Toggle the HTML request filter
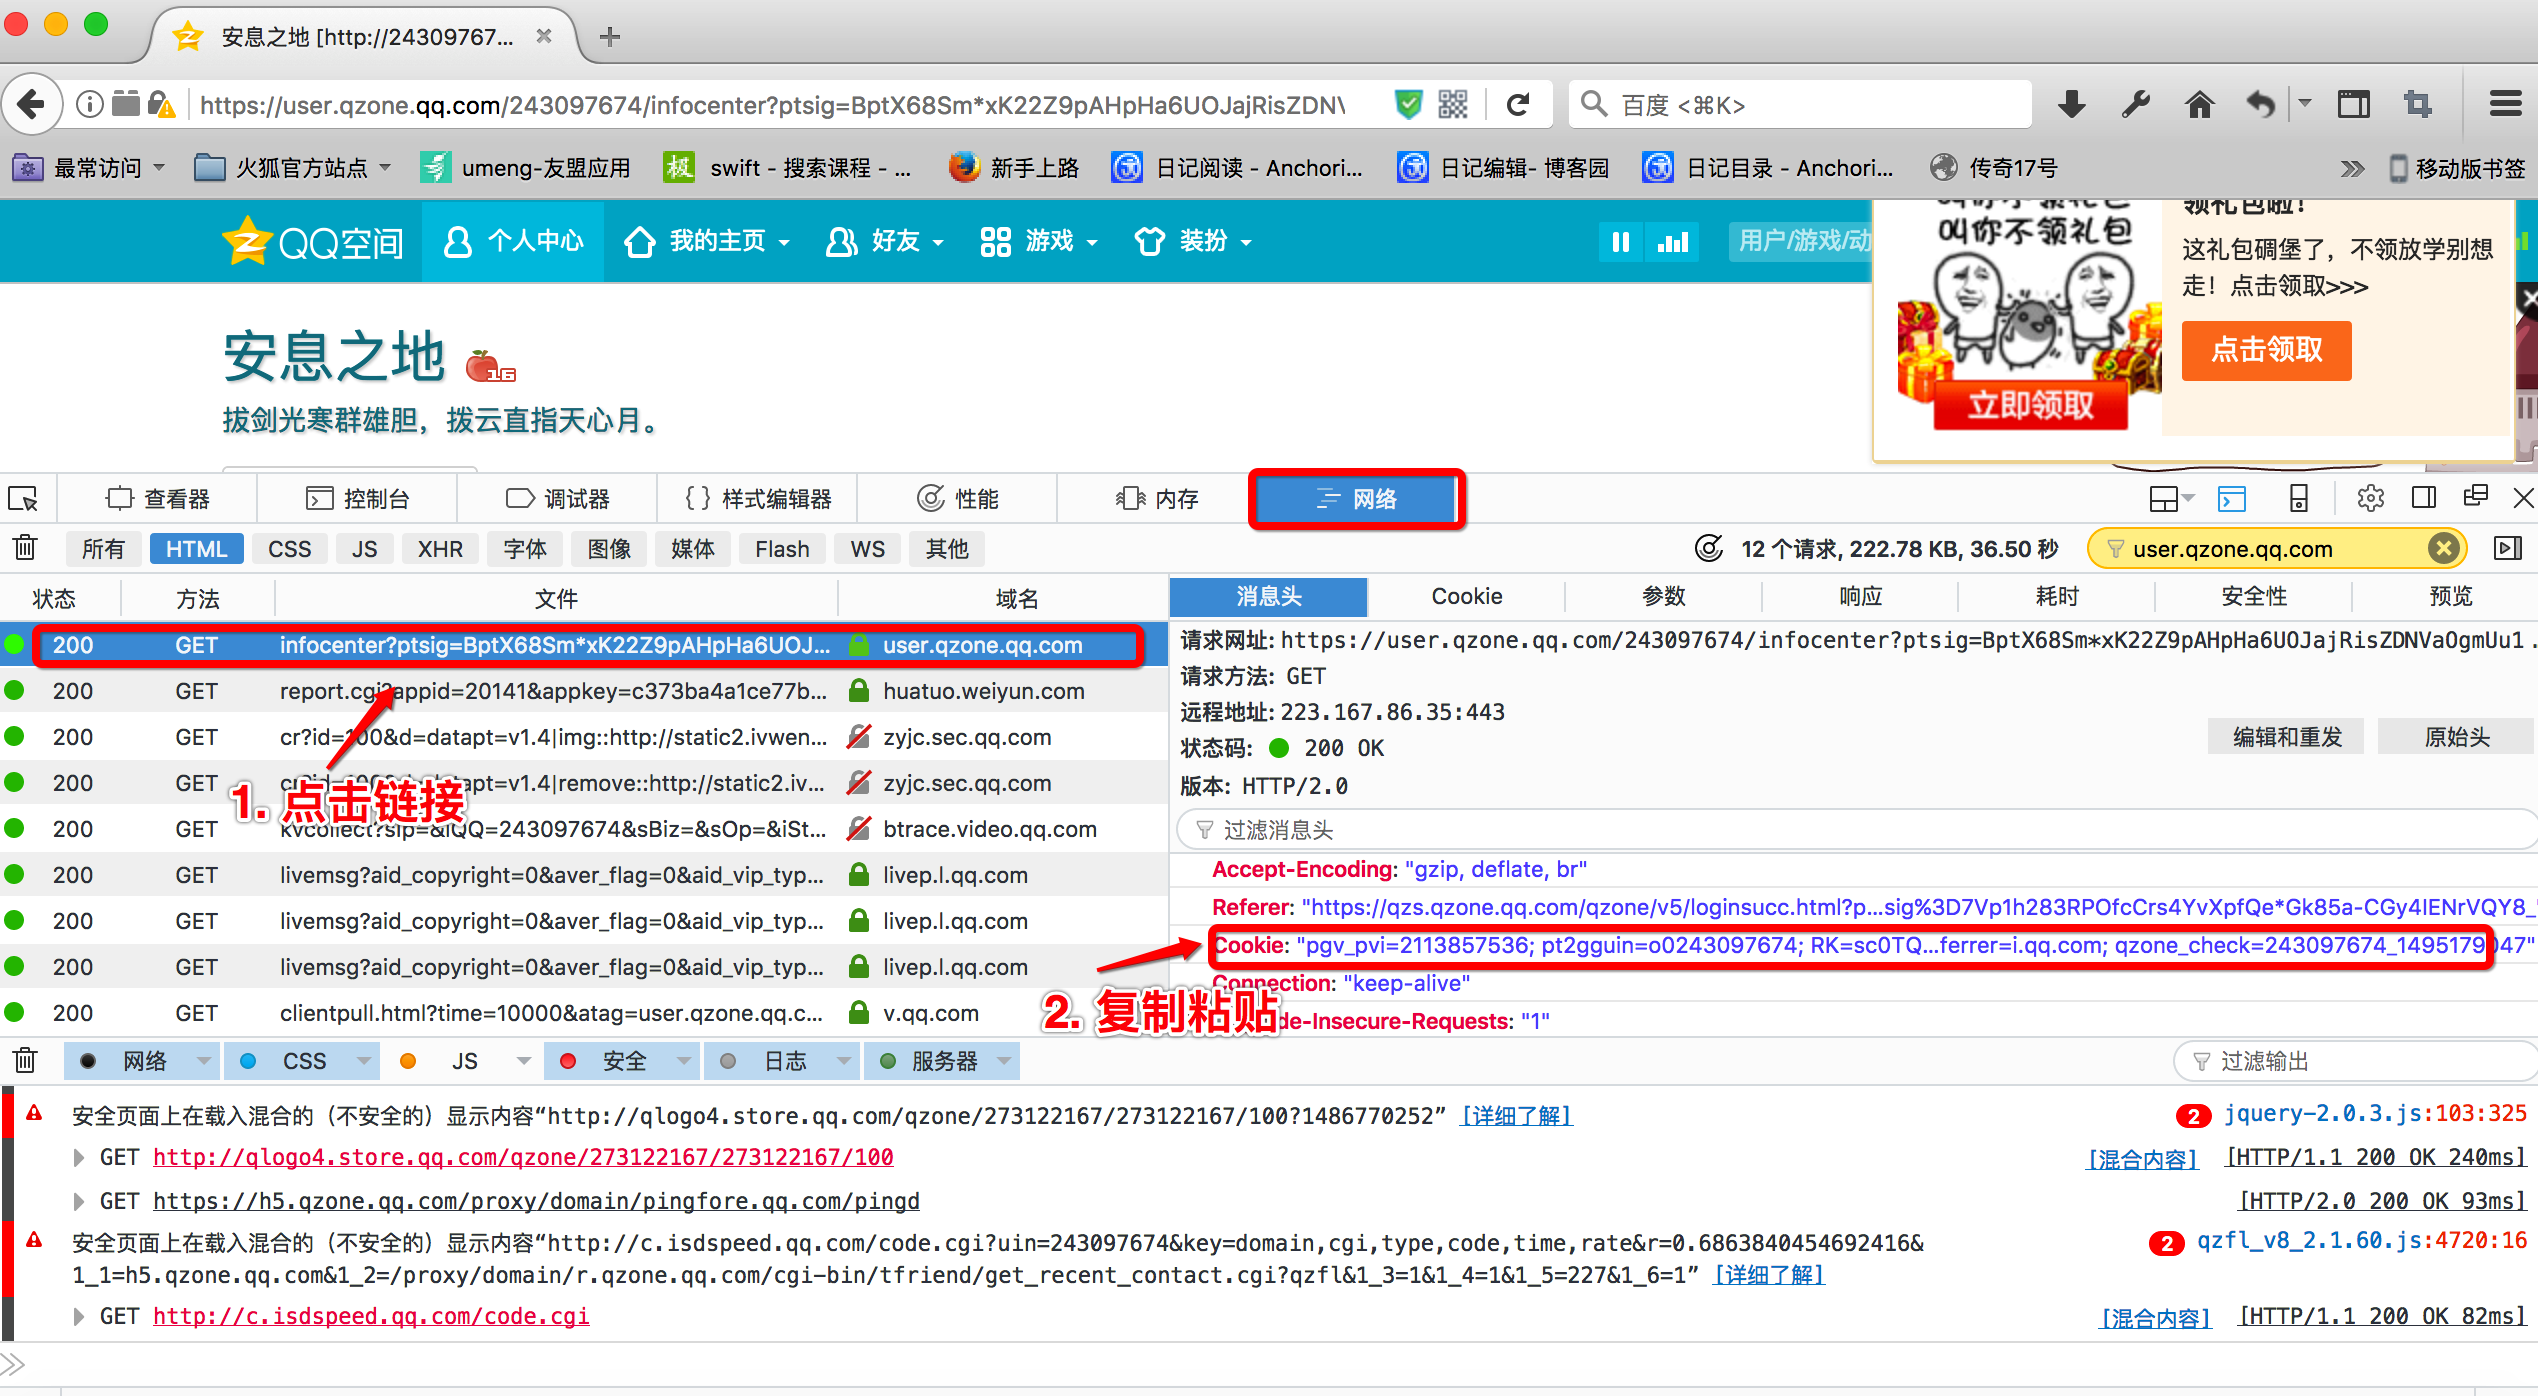The image size is (2538, 1396). click(197, 549)
